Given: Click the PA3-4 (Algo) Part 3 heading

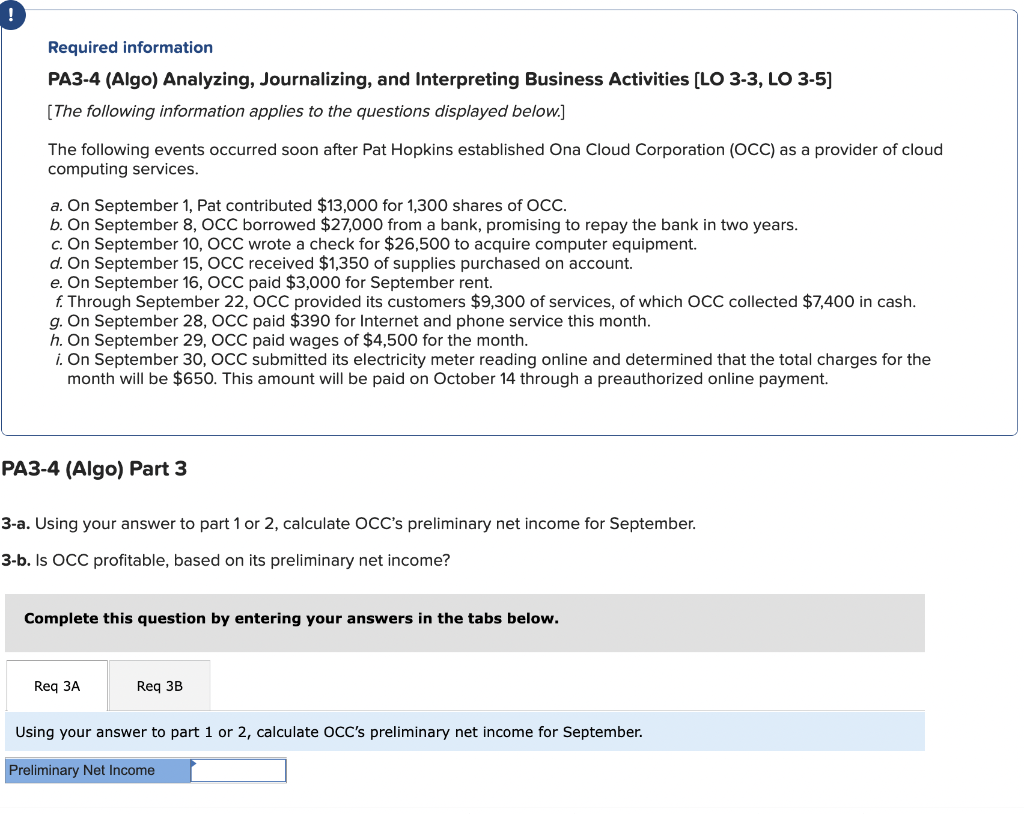Looking at the screenshot, I should coord(97,468).
